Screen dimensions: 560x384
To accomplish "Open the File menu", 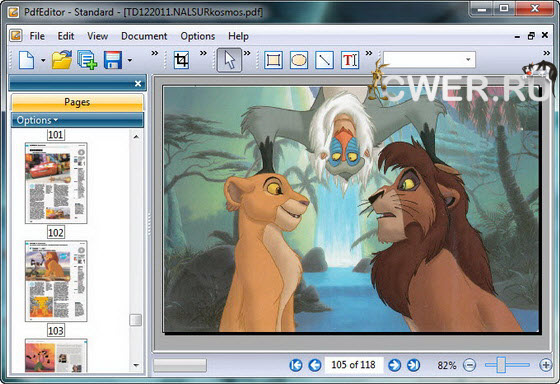I will pyautogui.click(x=37, y=36).
